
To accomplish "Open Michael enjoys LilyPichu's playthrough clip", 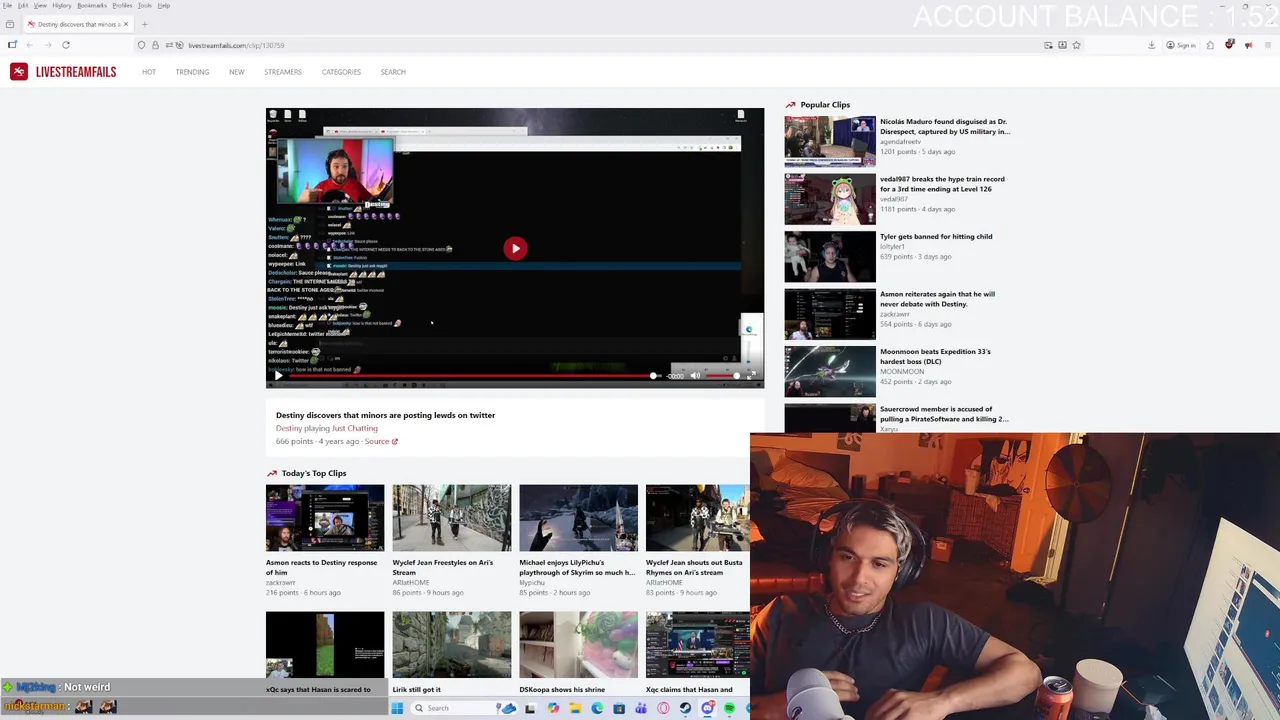I will click(577, 567).
